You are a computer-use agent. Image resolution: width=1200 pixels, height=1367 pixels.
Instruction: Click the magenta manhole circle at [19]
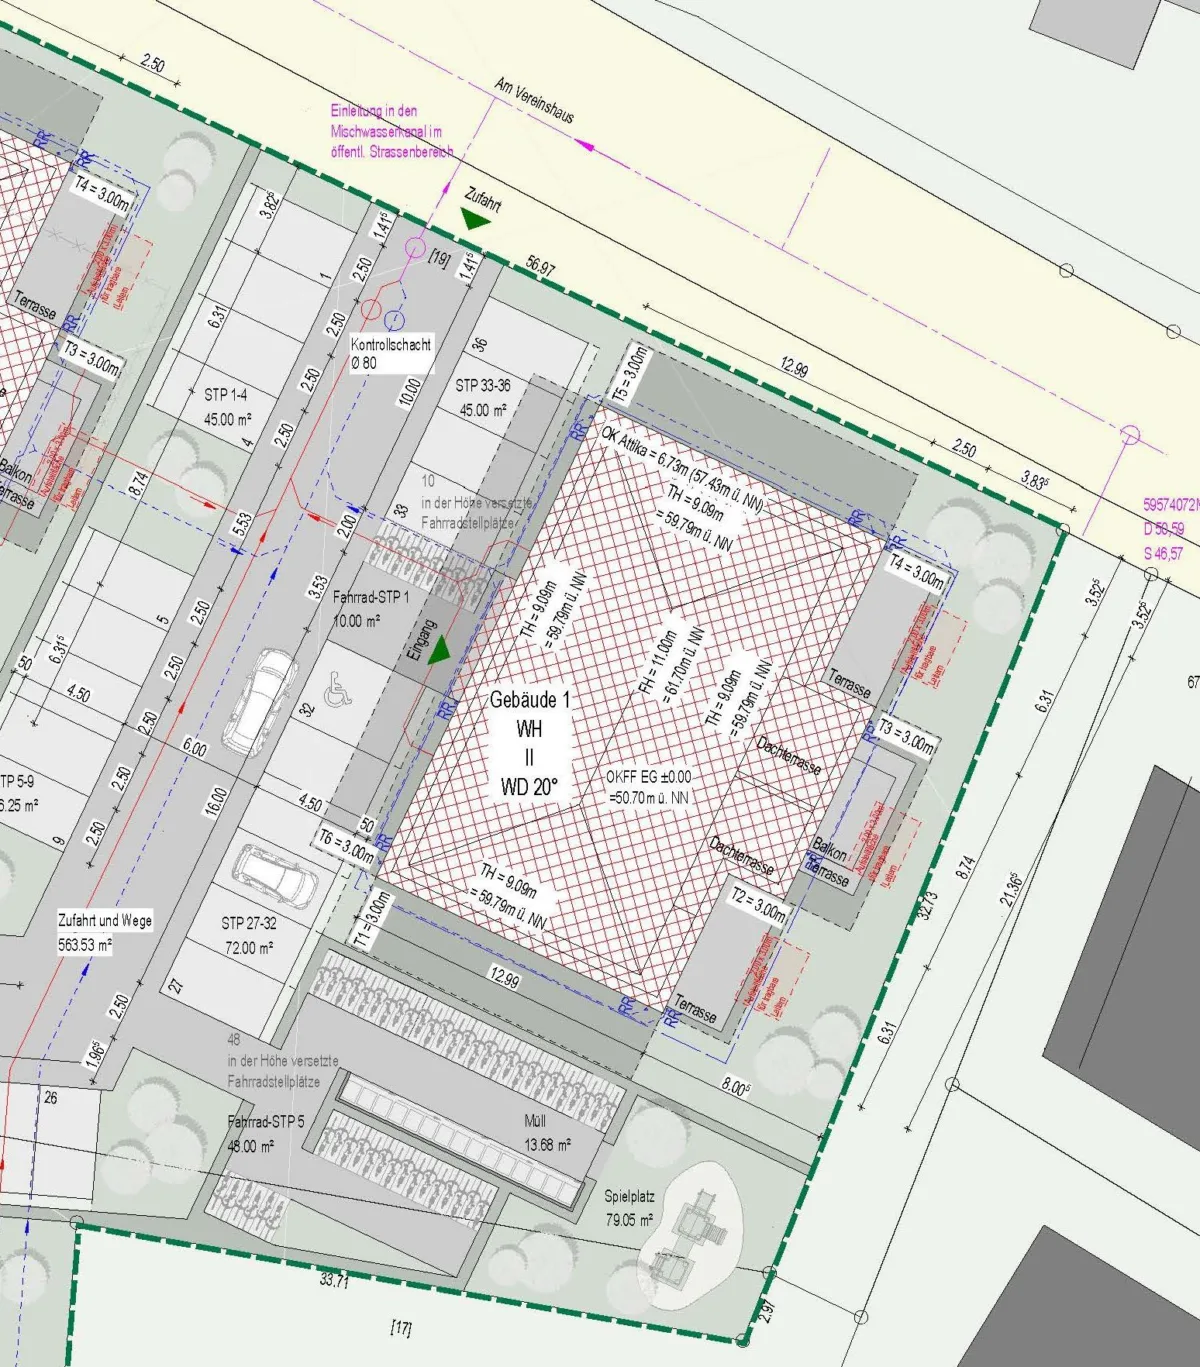416,247
